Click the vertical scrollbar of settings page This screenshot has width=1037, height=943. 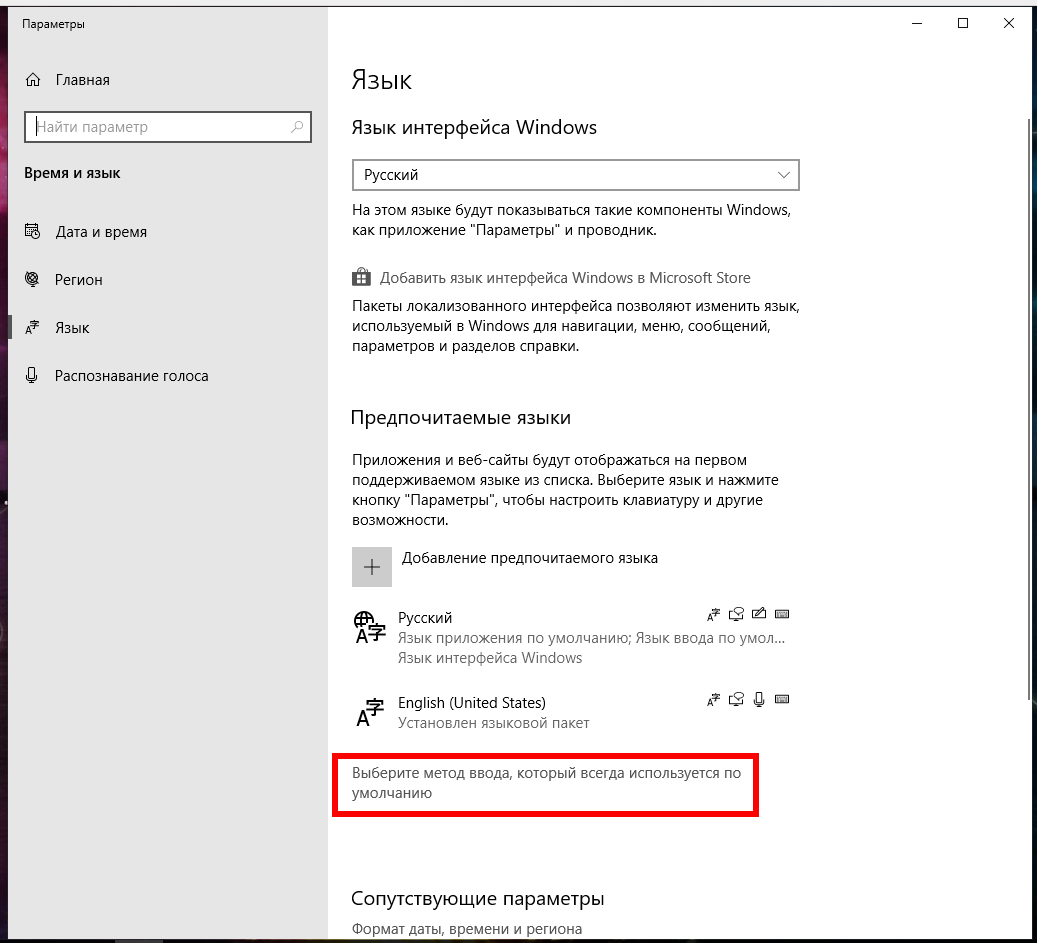(1030, 407)
